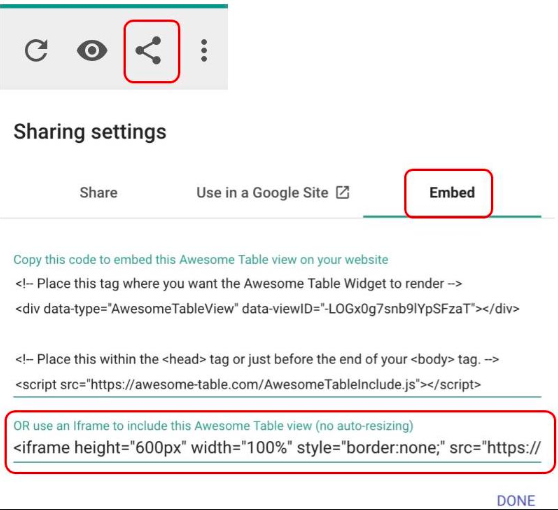Select the Embed tab
The width and height of the screenshot is (558, 510).
coord(452,193)
